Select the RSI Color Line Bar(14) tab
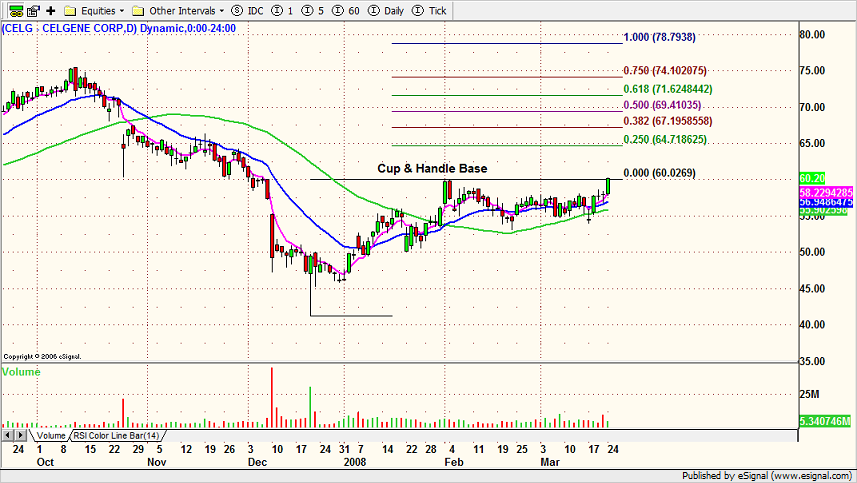The image size is (857, 483). pyautogui.click(x=116, y=435)
